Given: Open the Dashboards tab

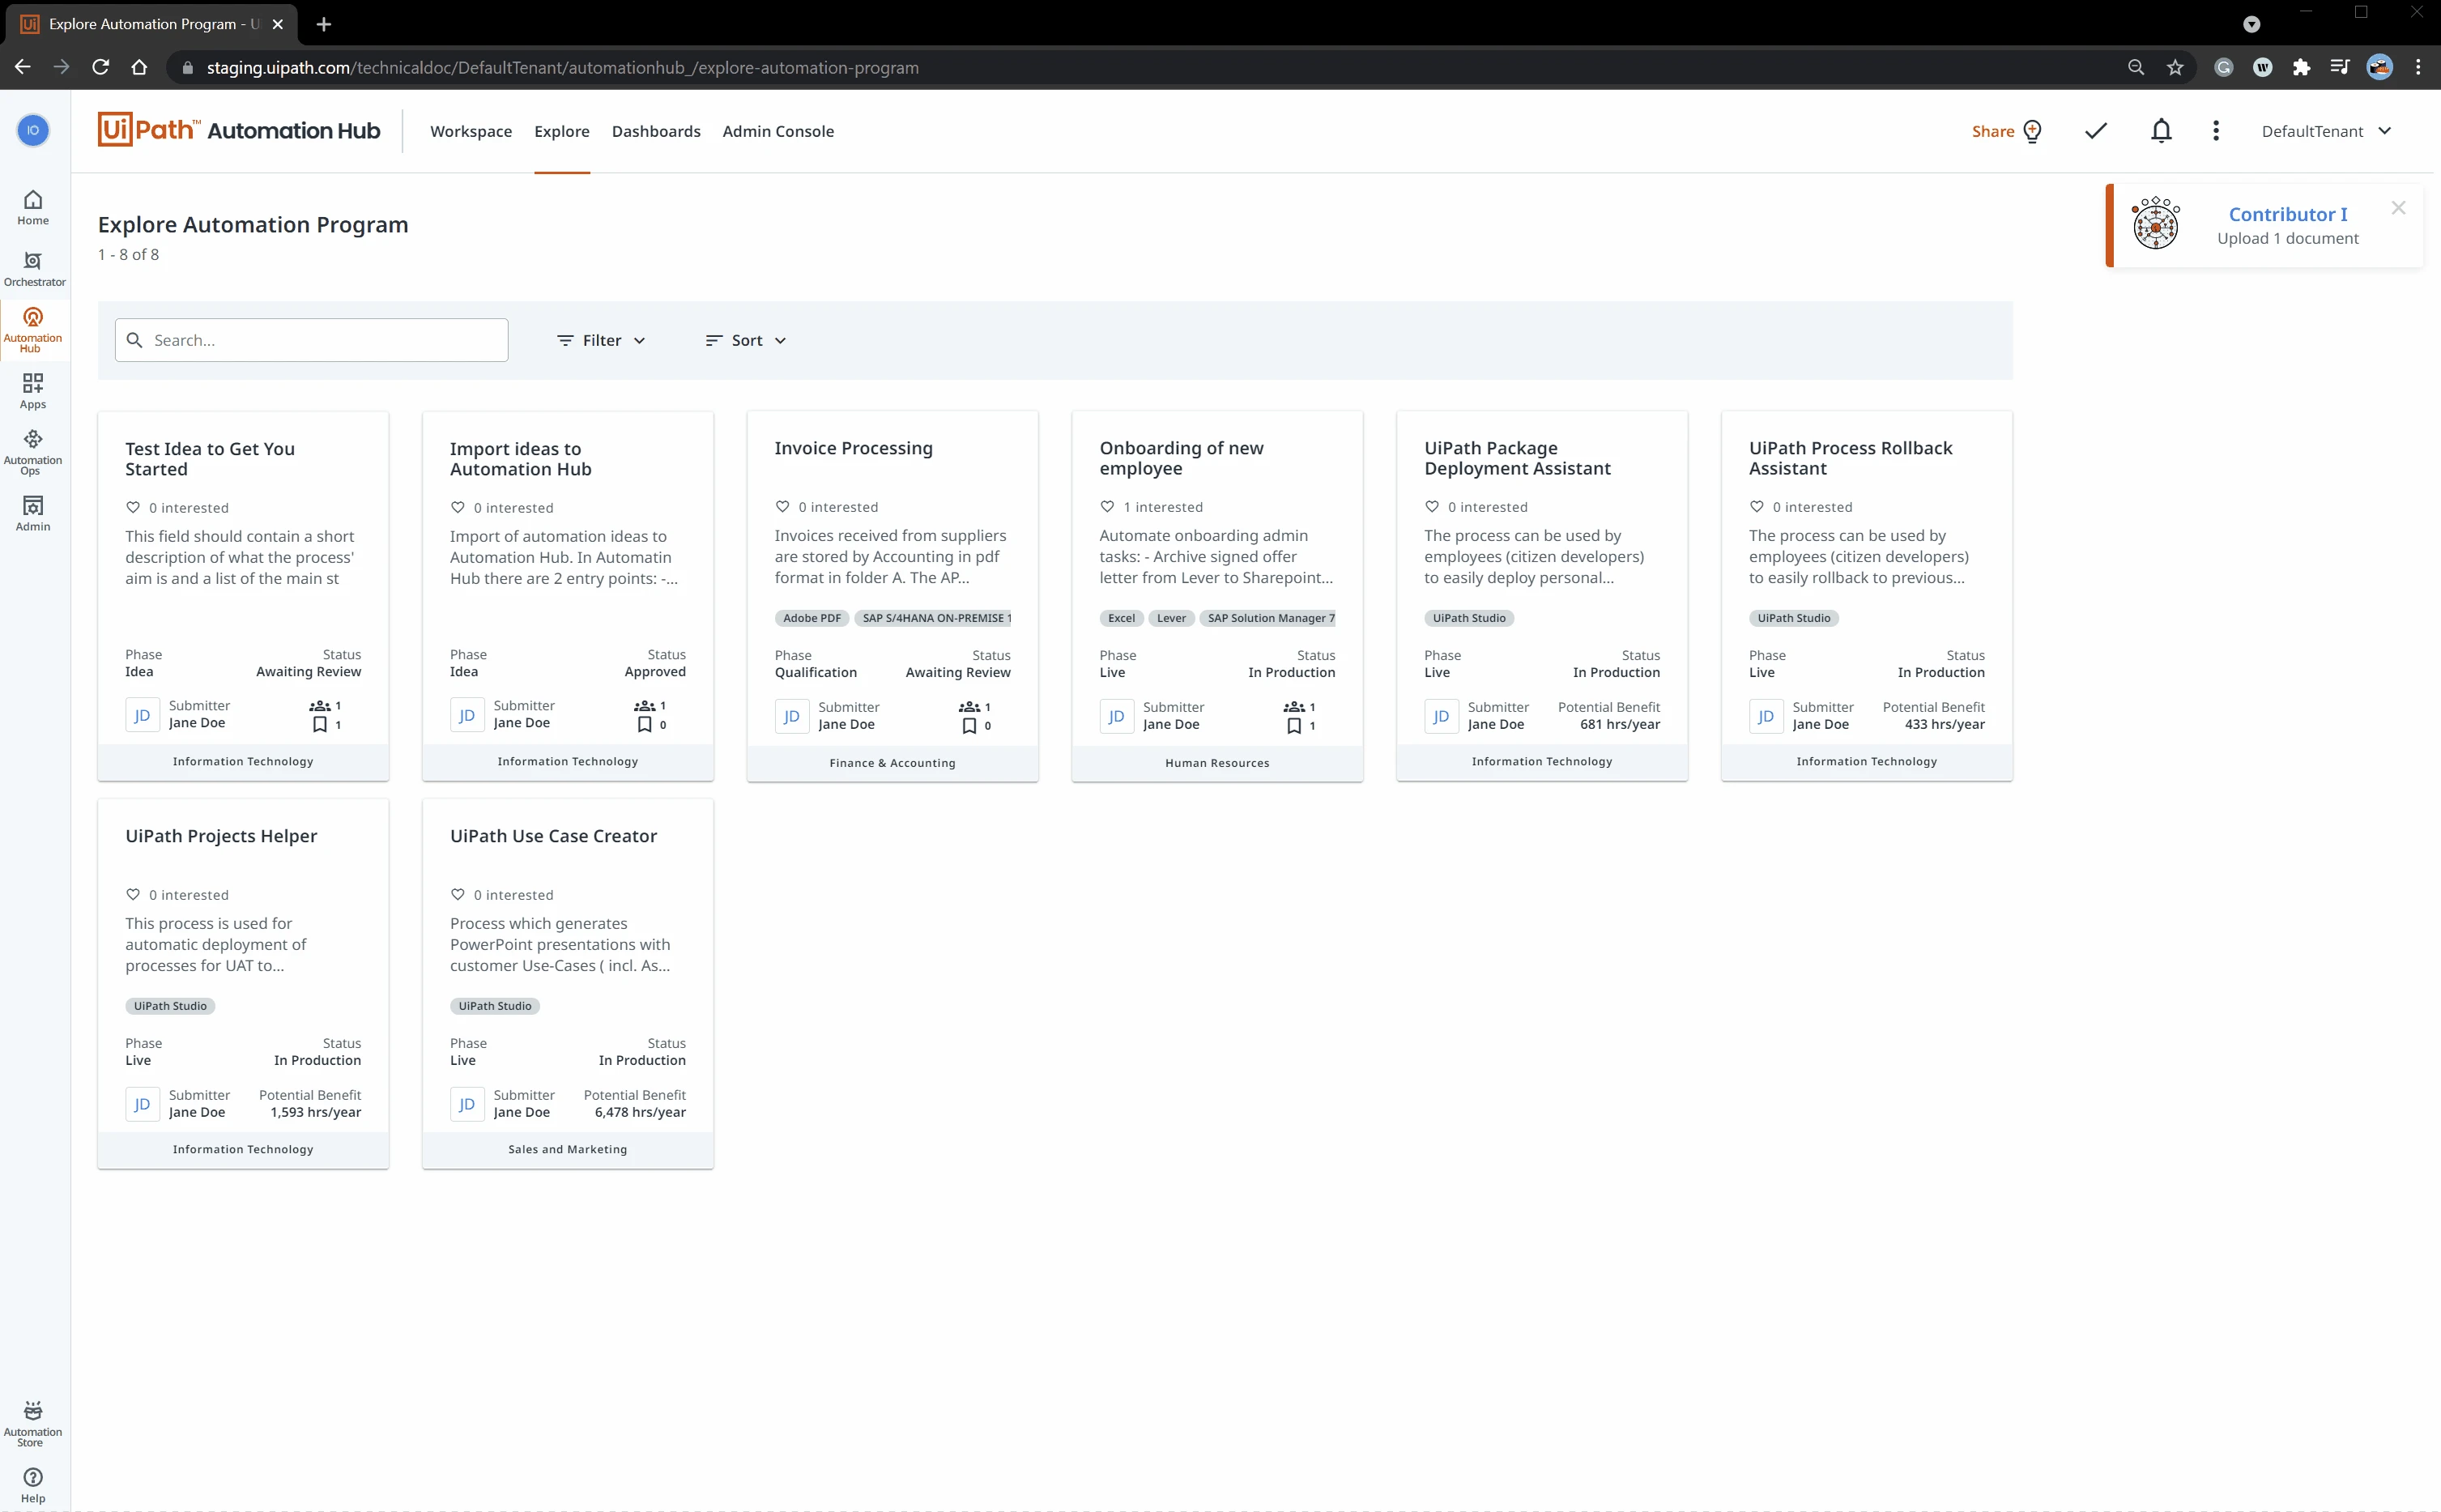Looking at the screenshot, I should click(656, 131).
